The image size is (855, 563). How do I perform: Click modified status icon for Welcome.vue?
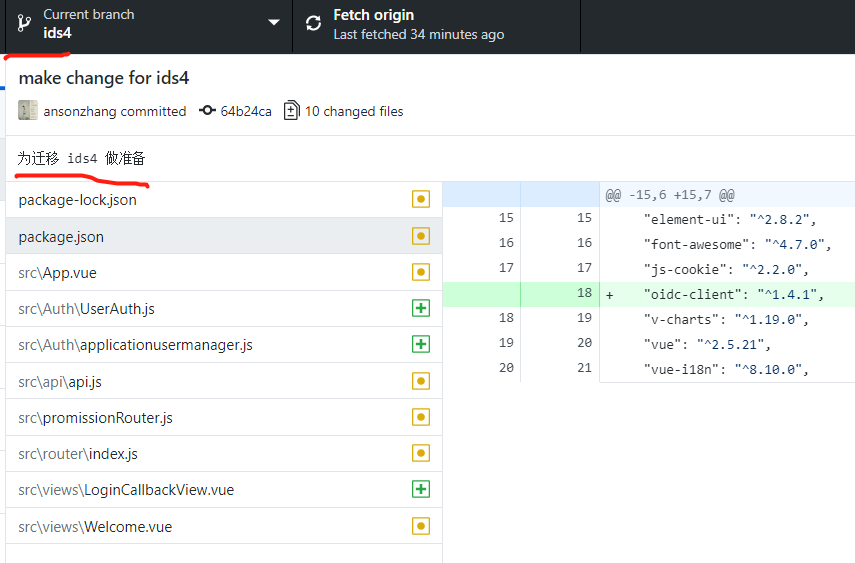(x=420, y=526)
